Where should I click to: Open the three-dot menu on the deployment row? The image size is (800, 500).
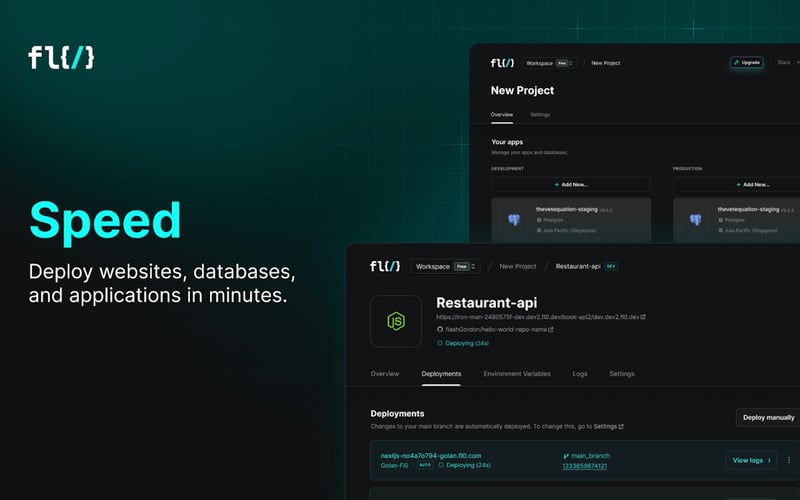(x=789, y=460)
